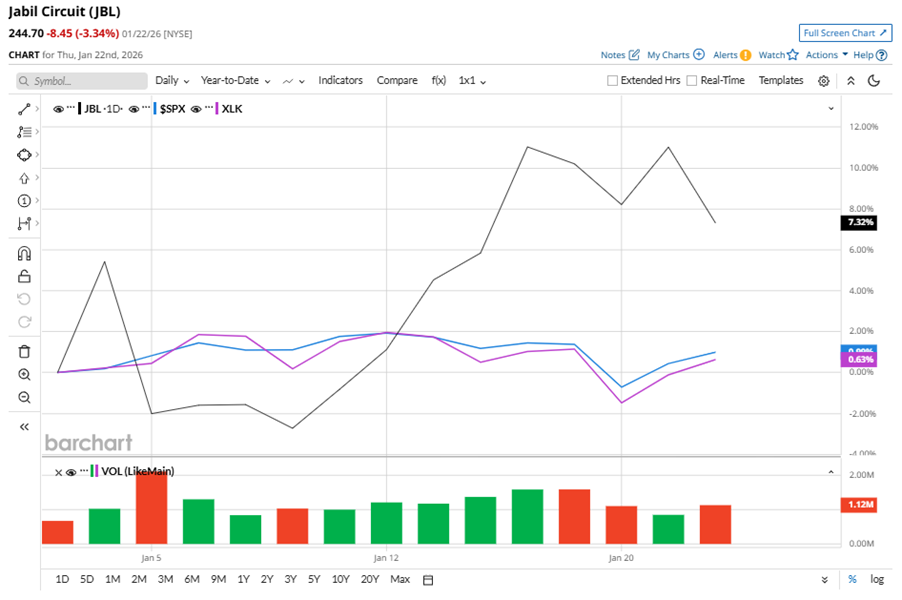The width and height of the screenshot is (902, 600).
Task: Open the Compare menu
Action: (397, 81)
